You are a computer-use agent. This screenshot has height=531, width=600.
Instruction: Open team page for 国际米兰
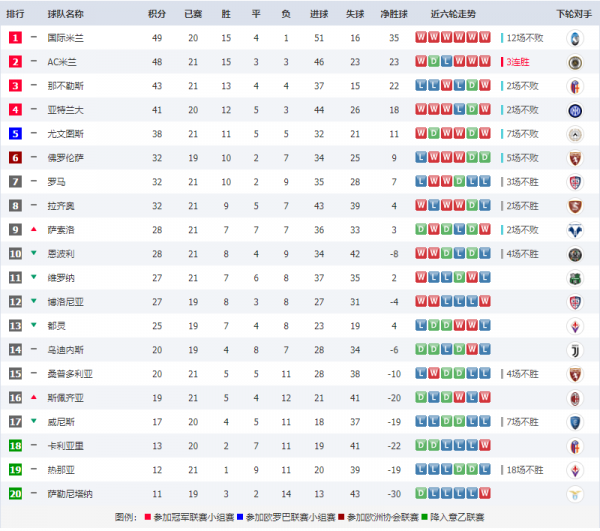65,38
